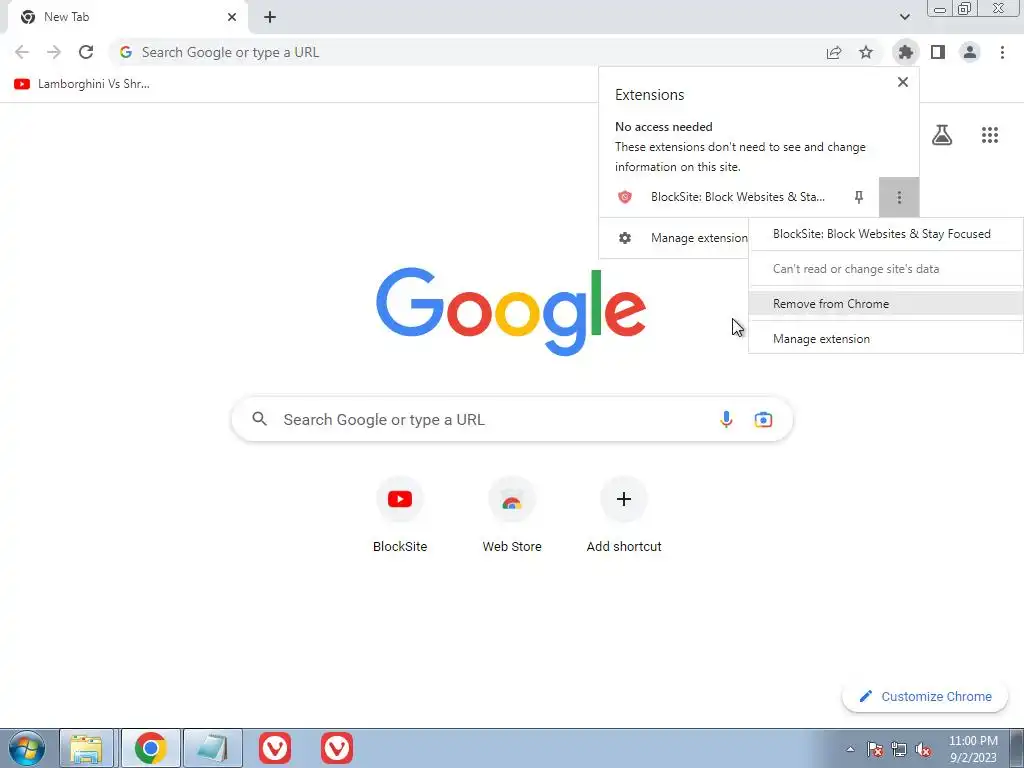Image resolution: width=1024 pixels, height=768 pixels.
Task: Open the side panel icon
Action: (x=938, y=52)
